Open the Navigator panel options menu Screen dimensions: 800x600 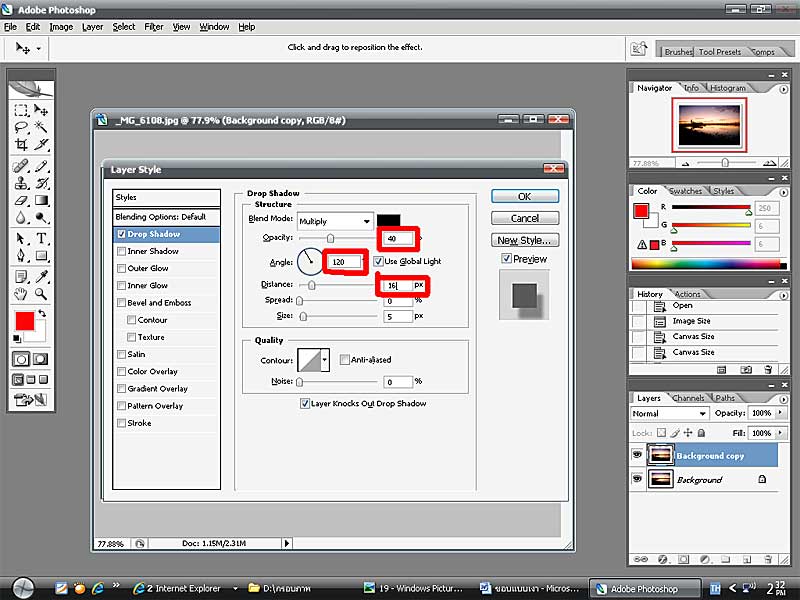point(784,89)
